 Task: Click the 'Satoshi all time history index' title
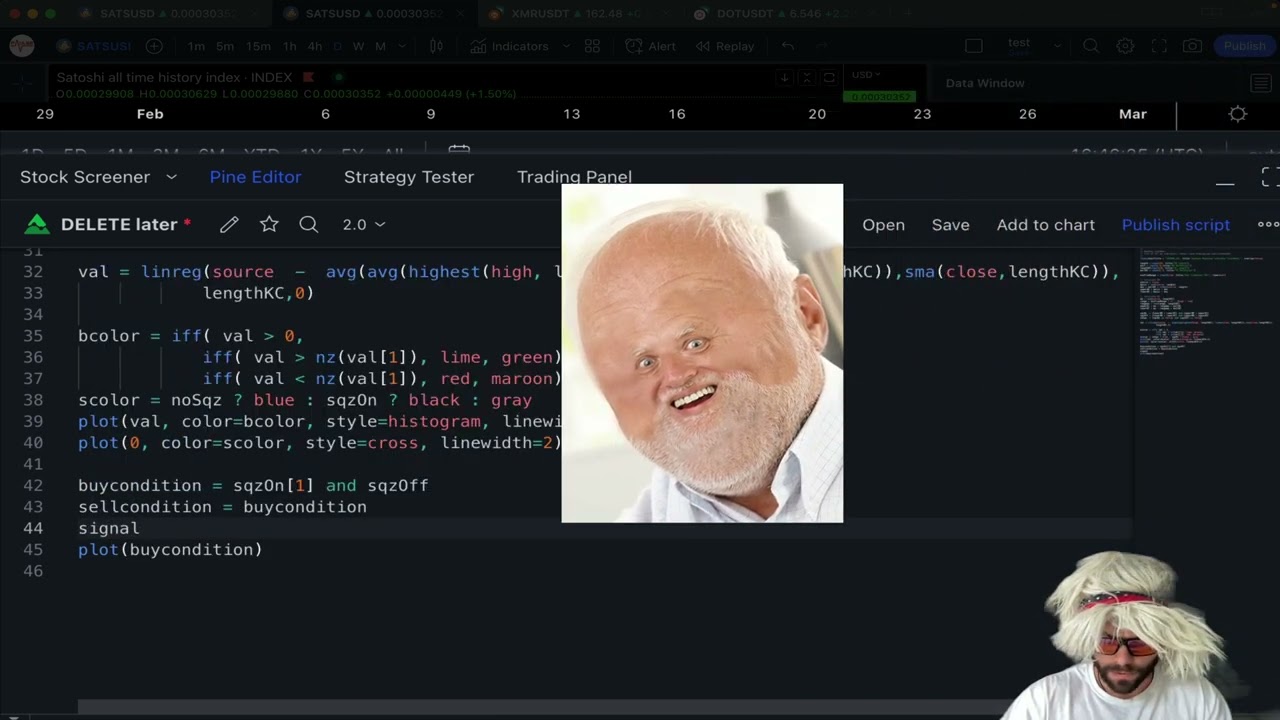click(174, 77)
